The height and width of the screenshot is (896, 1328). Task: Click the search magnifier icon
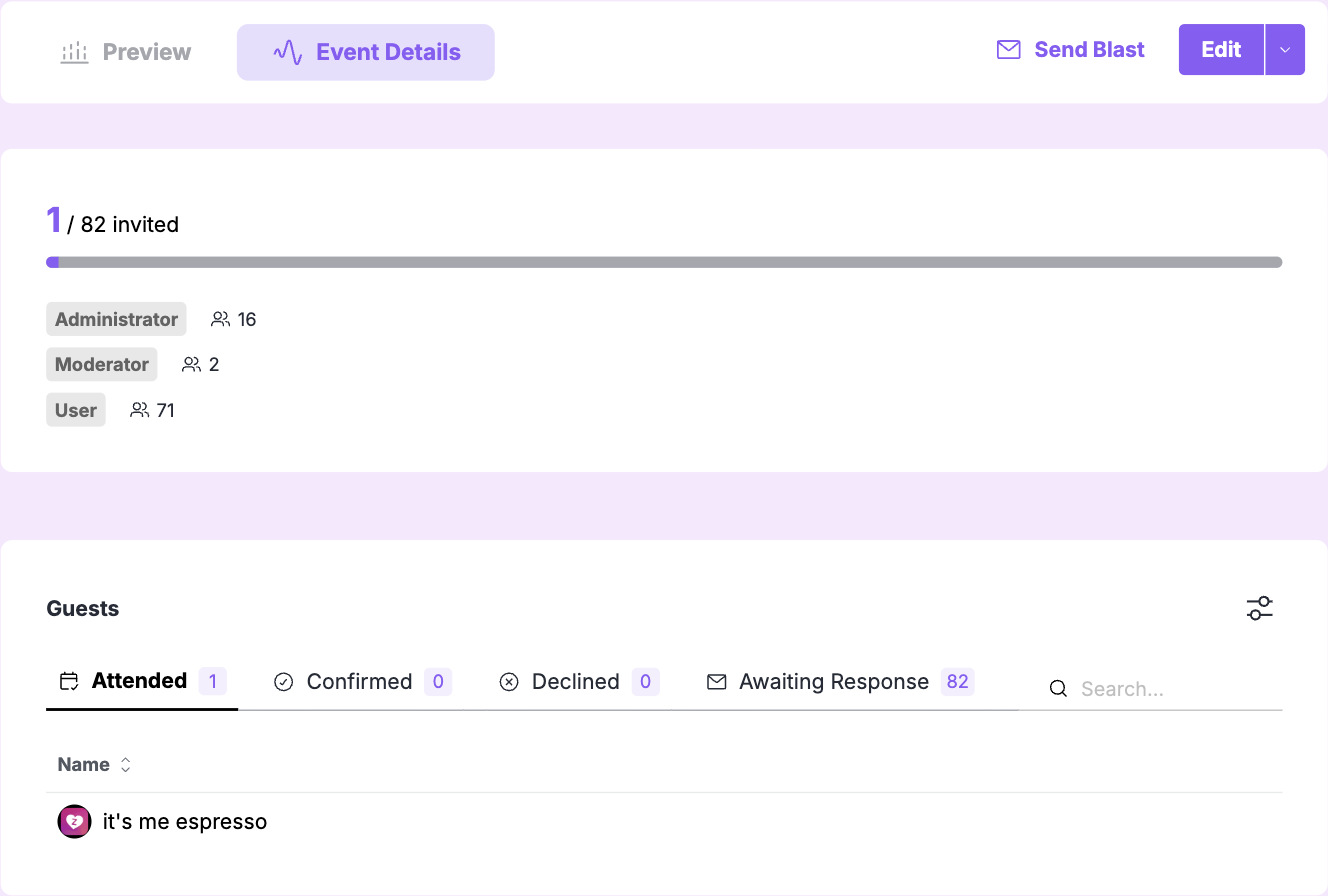1058,689
